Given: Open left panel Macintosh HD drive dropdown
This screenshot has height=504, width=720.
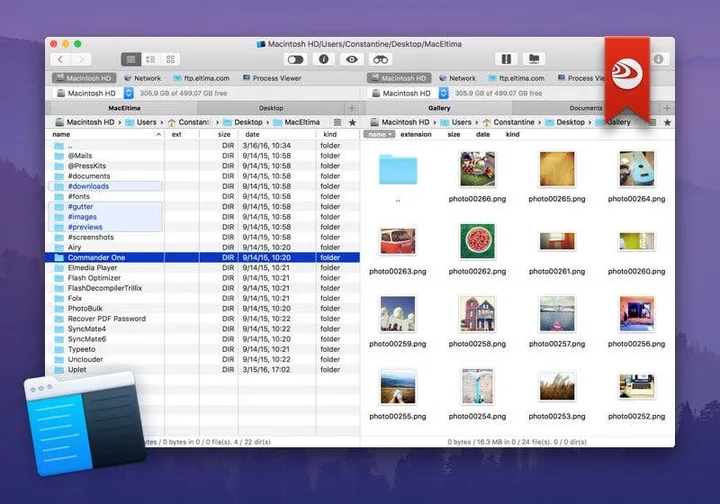Looking at the screenshot, I should [129, 93].
